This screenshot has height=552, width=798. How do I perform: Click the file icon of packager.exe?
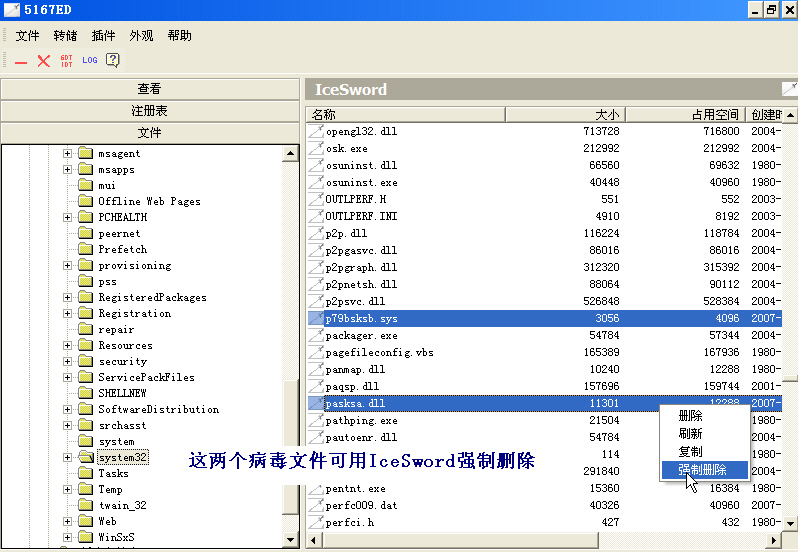click(316, 335)
